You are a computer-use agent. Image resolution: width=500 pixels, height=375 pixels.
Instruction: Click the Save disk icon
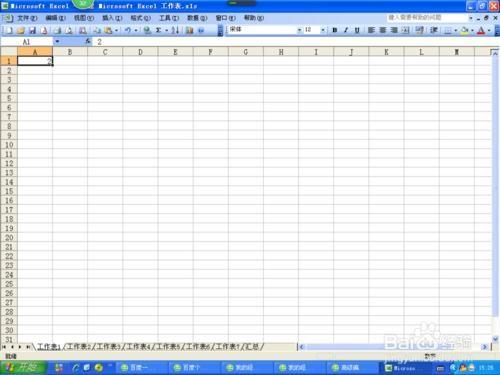[32, 31]
